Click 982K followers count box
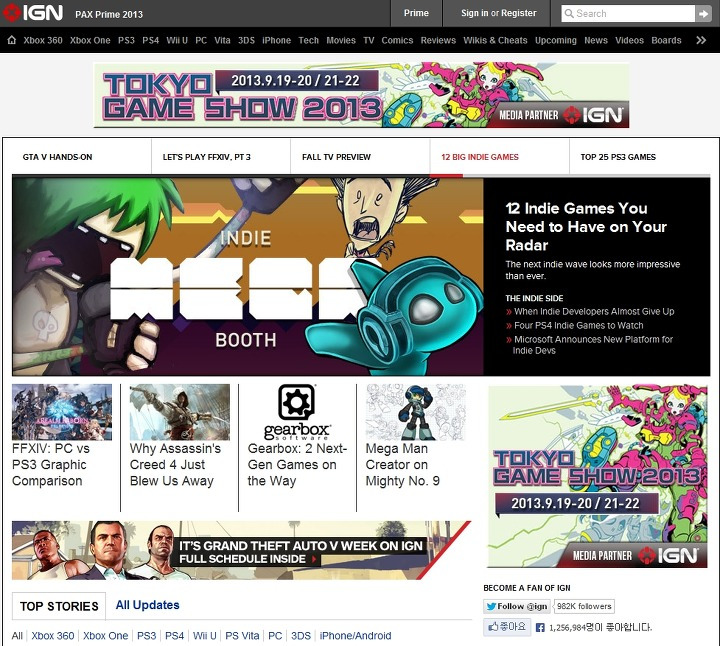720x646 pixels. point(584,606)
